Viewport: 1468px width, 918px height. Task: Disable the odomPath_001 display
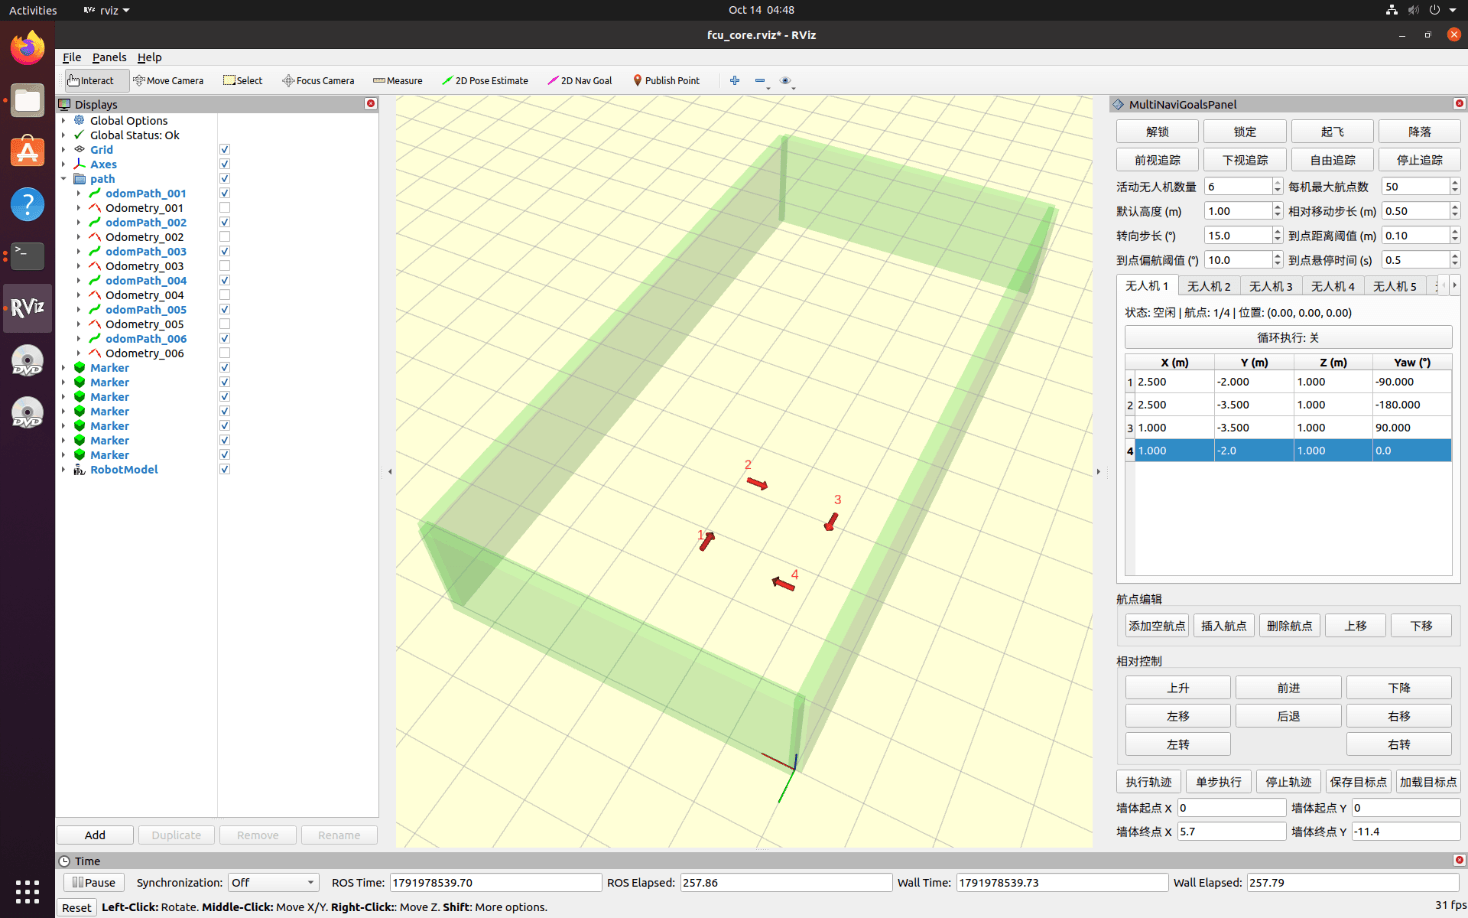pyautogui.click(x=225, y=193)
